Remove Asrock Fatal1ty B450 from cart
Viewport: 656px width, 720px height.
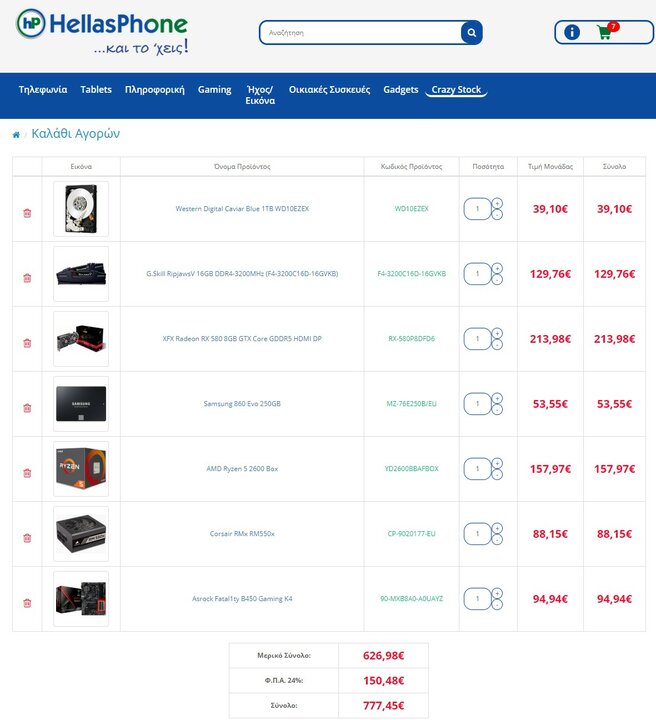27,603
